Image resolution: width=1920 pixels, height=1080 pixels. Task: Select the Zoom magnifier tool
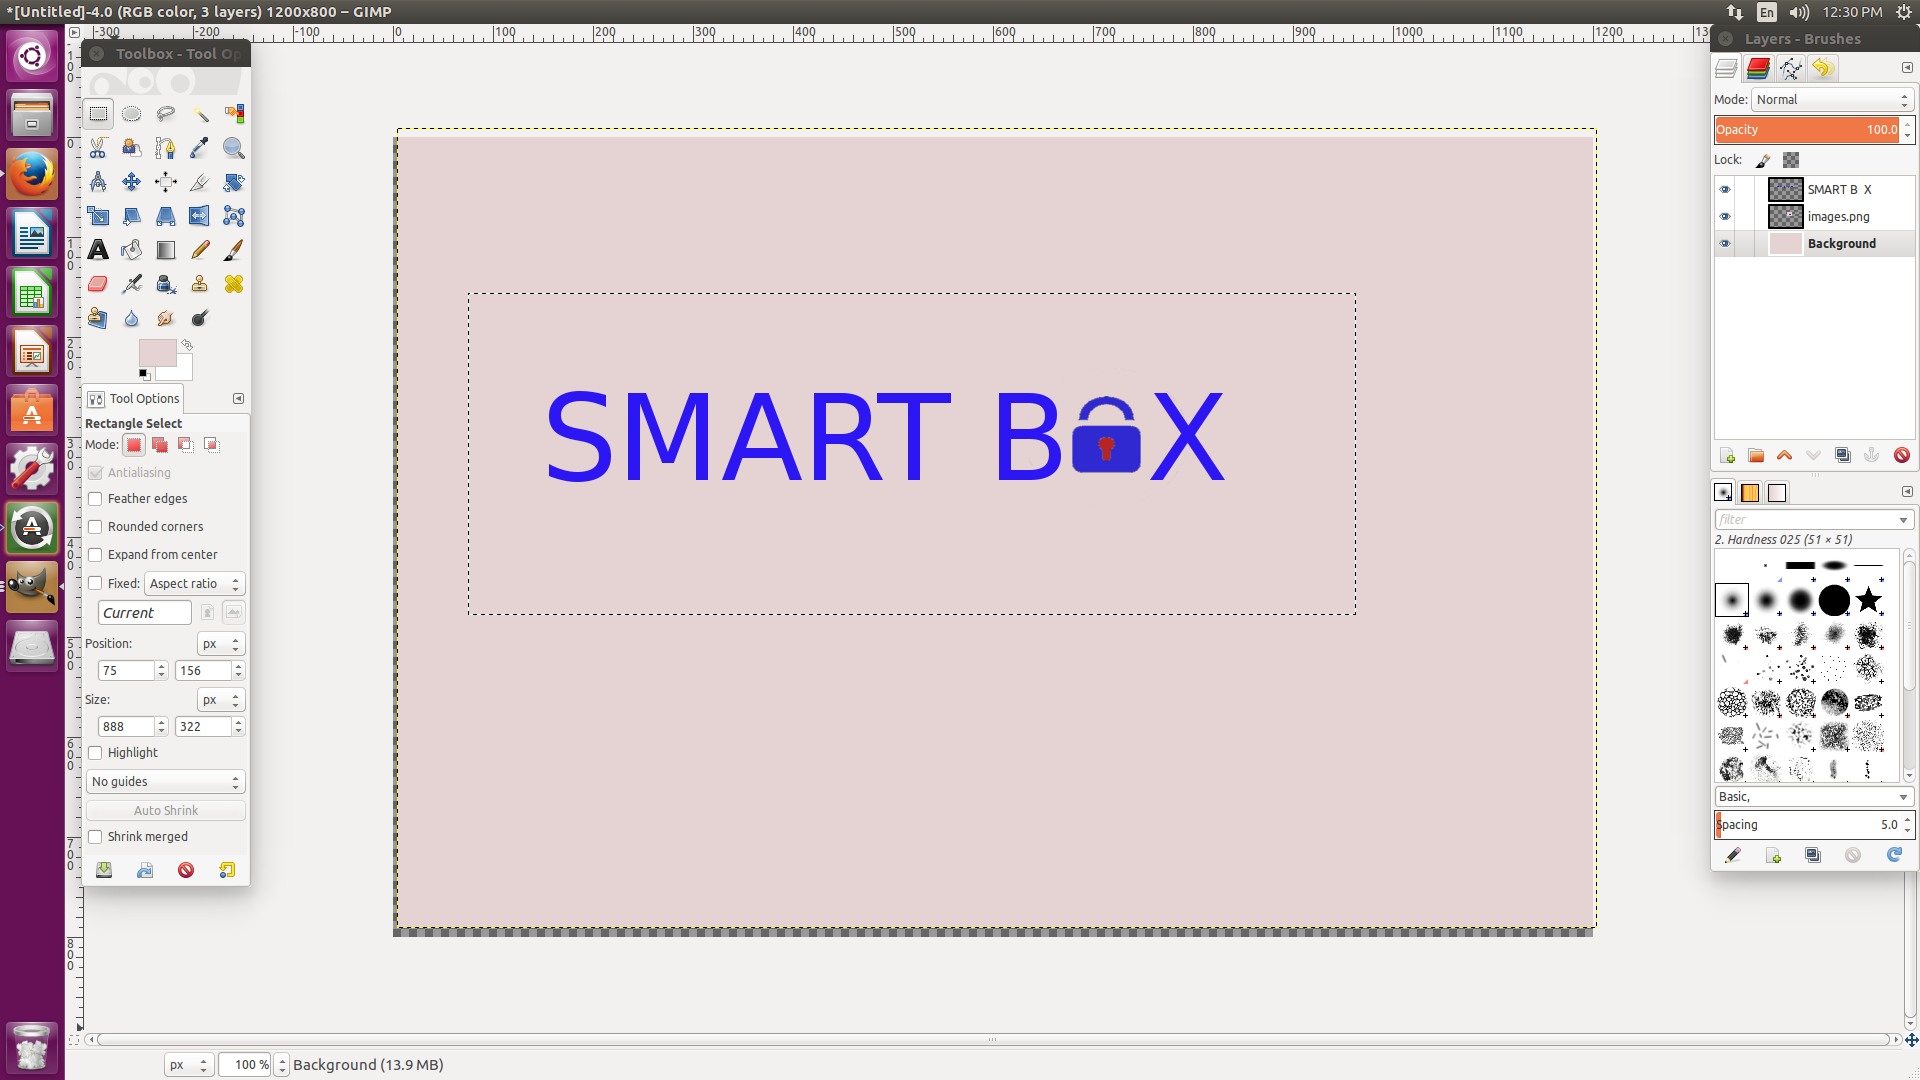tap(233, 148)
